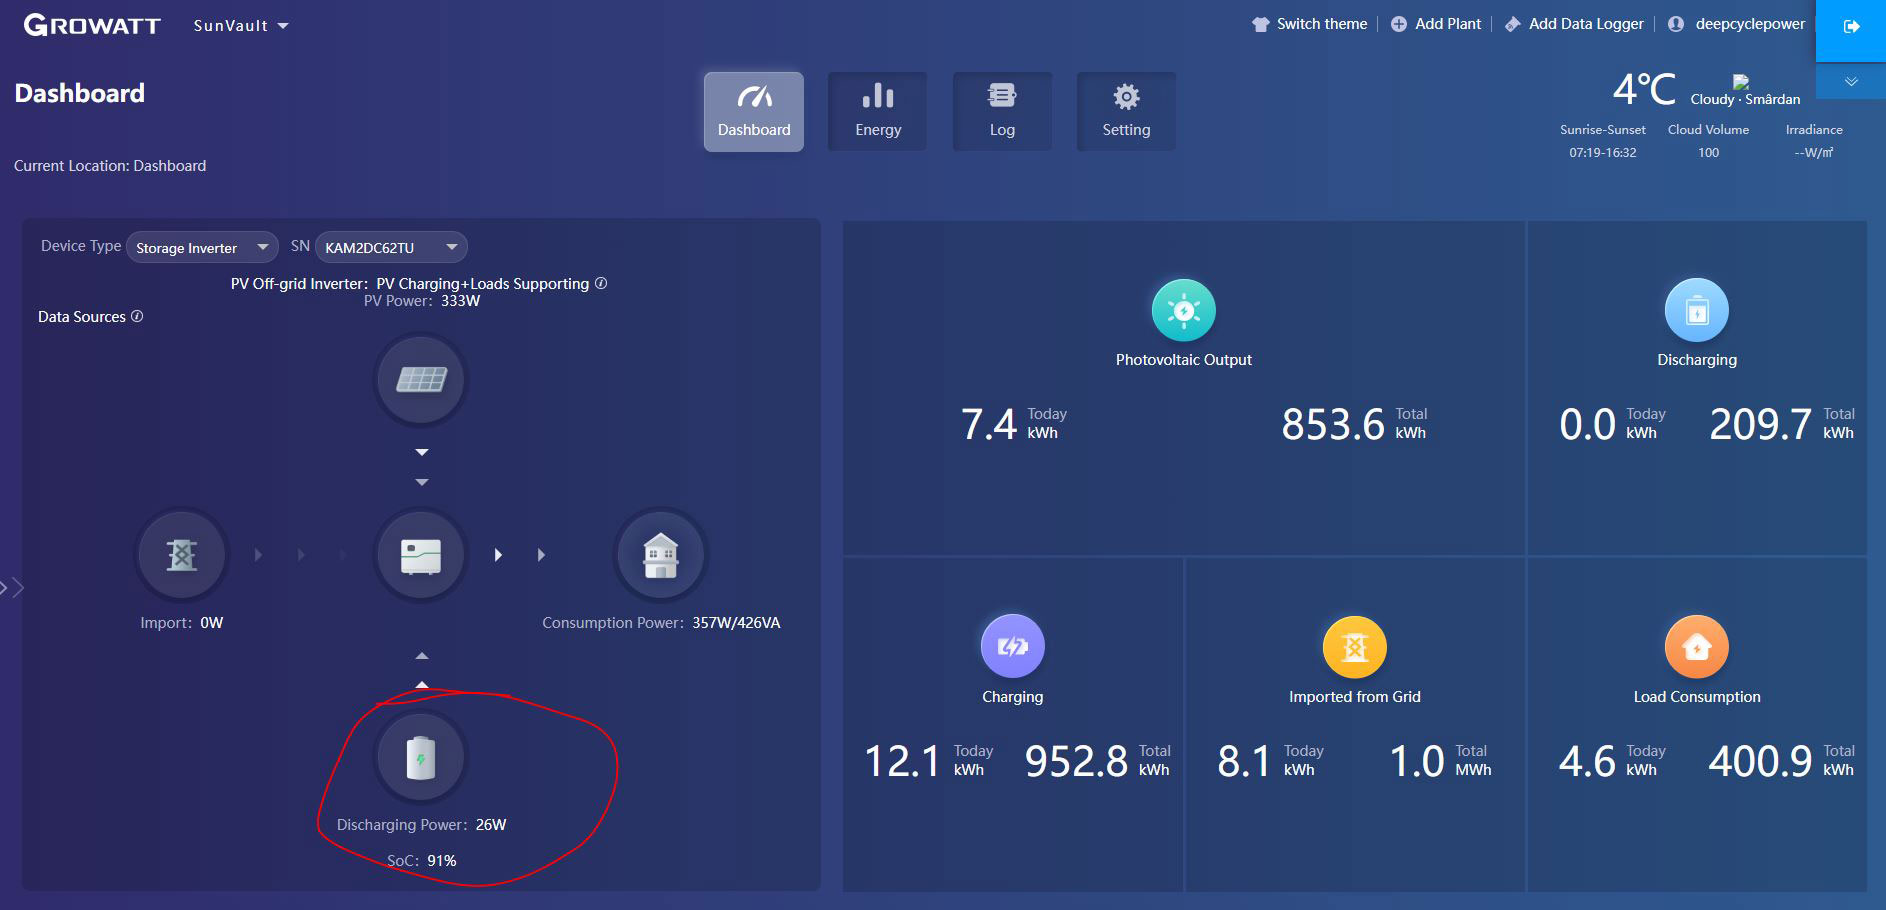Open the Device Type Storage Inverter dropdown
The height and width of the screenshot is (910, 1886).
202,247
